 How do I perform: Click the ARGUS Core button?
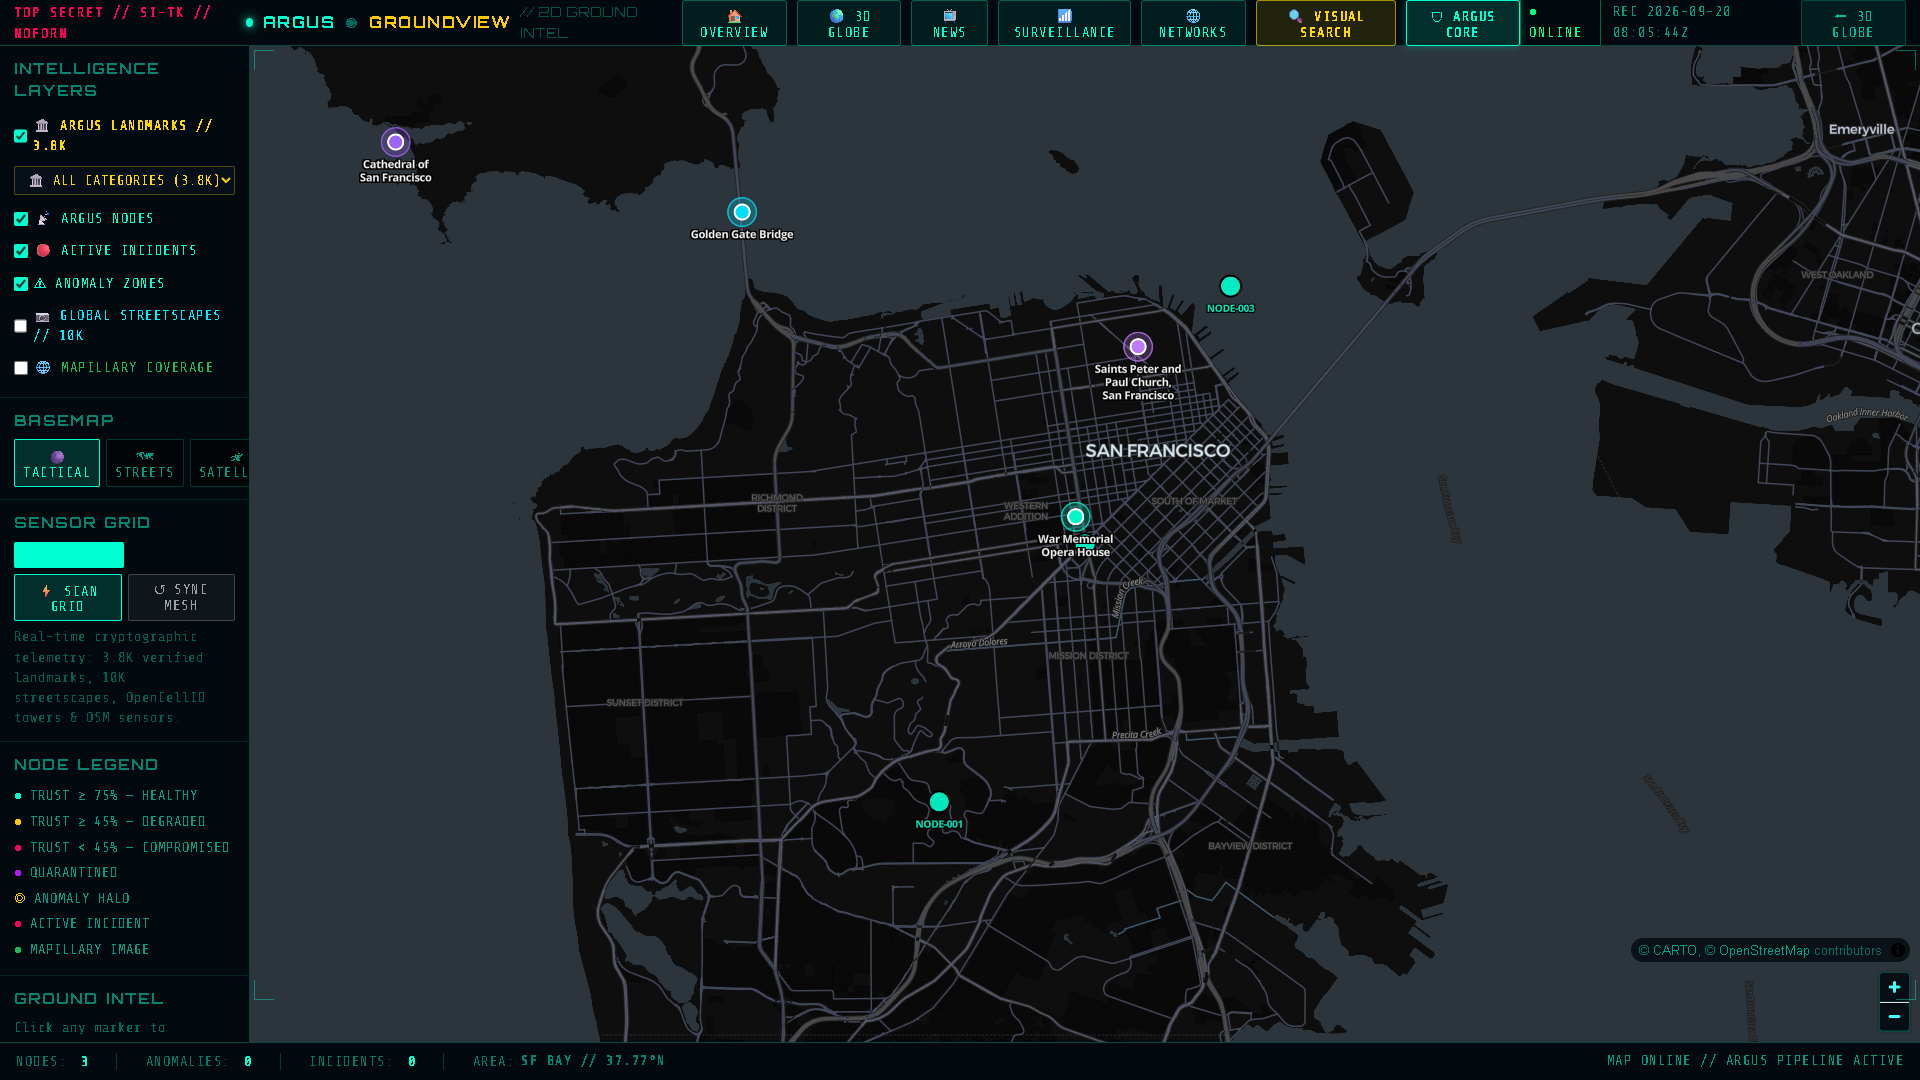click(1462, 23)
